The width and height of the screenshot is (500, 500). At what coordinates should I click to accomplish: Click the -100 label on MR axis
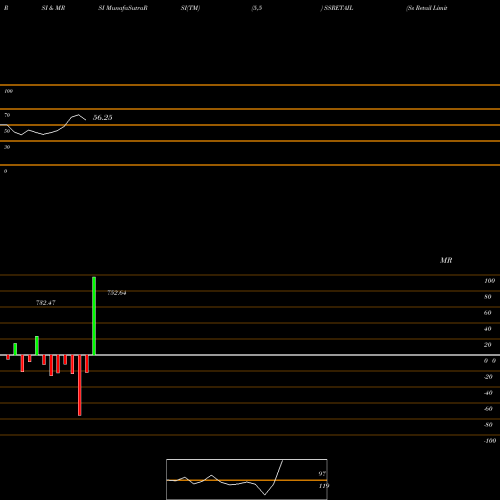click(490, 441)
